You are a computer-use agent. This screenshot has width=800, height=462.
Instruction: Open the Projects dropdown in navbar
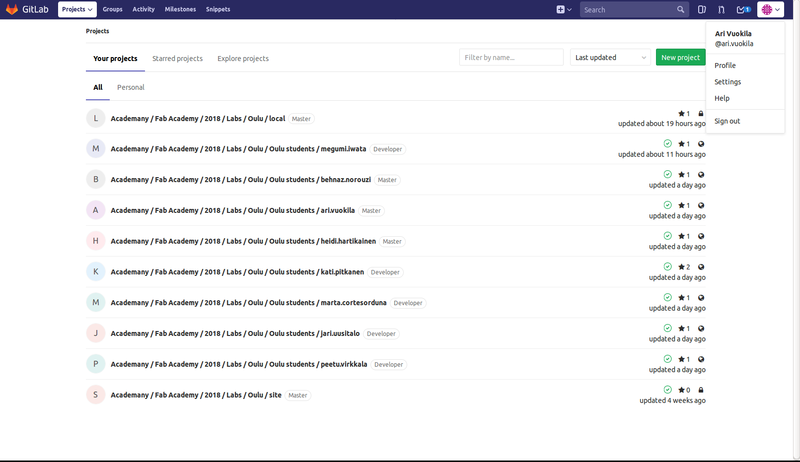click(77, 9)
